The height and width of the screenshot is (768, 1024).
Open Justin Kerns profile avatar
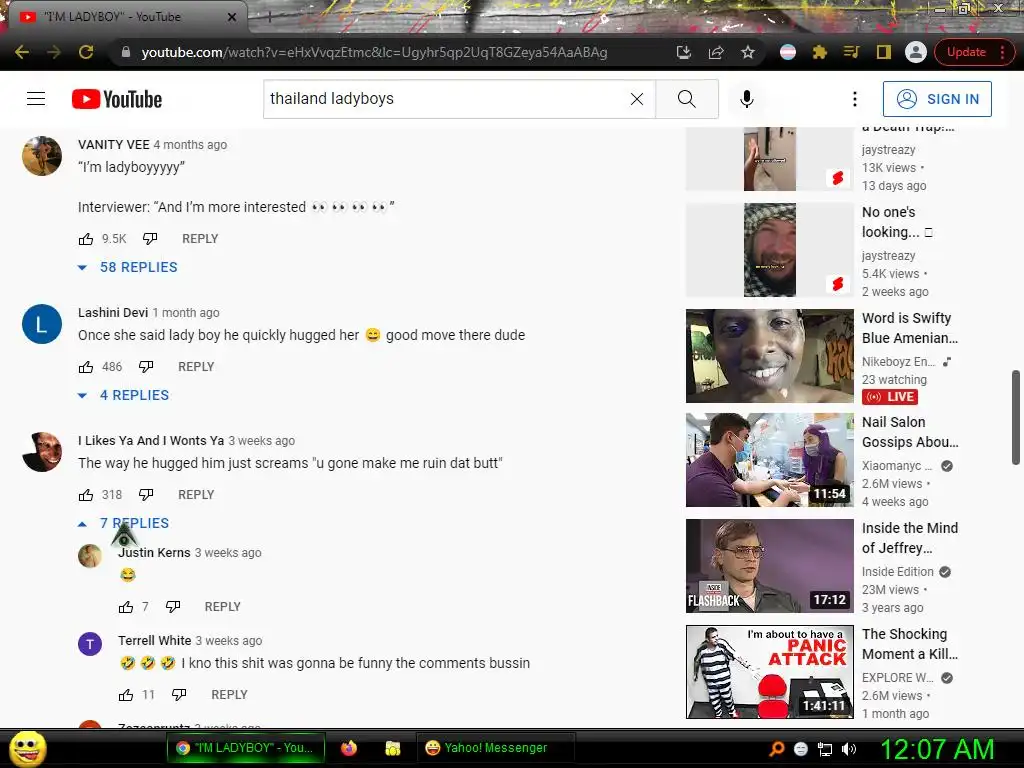pos(90,556)
